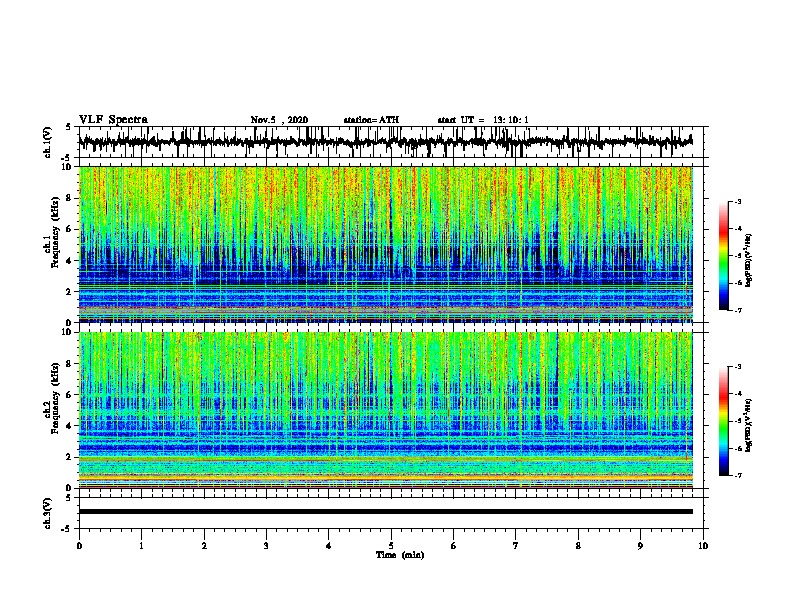Click the '-7' label on ch.1 color scale
Viewport: 792px width, 612px height.
point(738,310)
